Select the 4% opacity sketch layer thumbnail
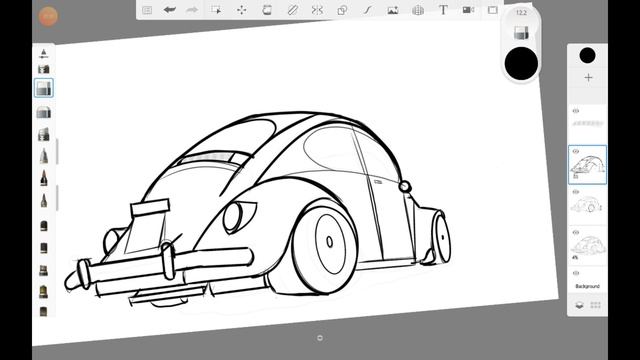 coord(587,246)
